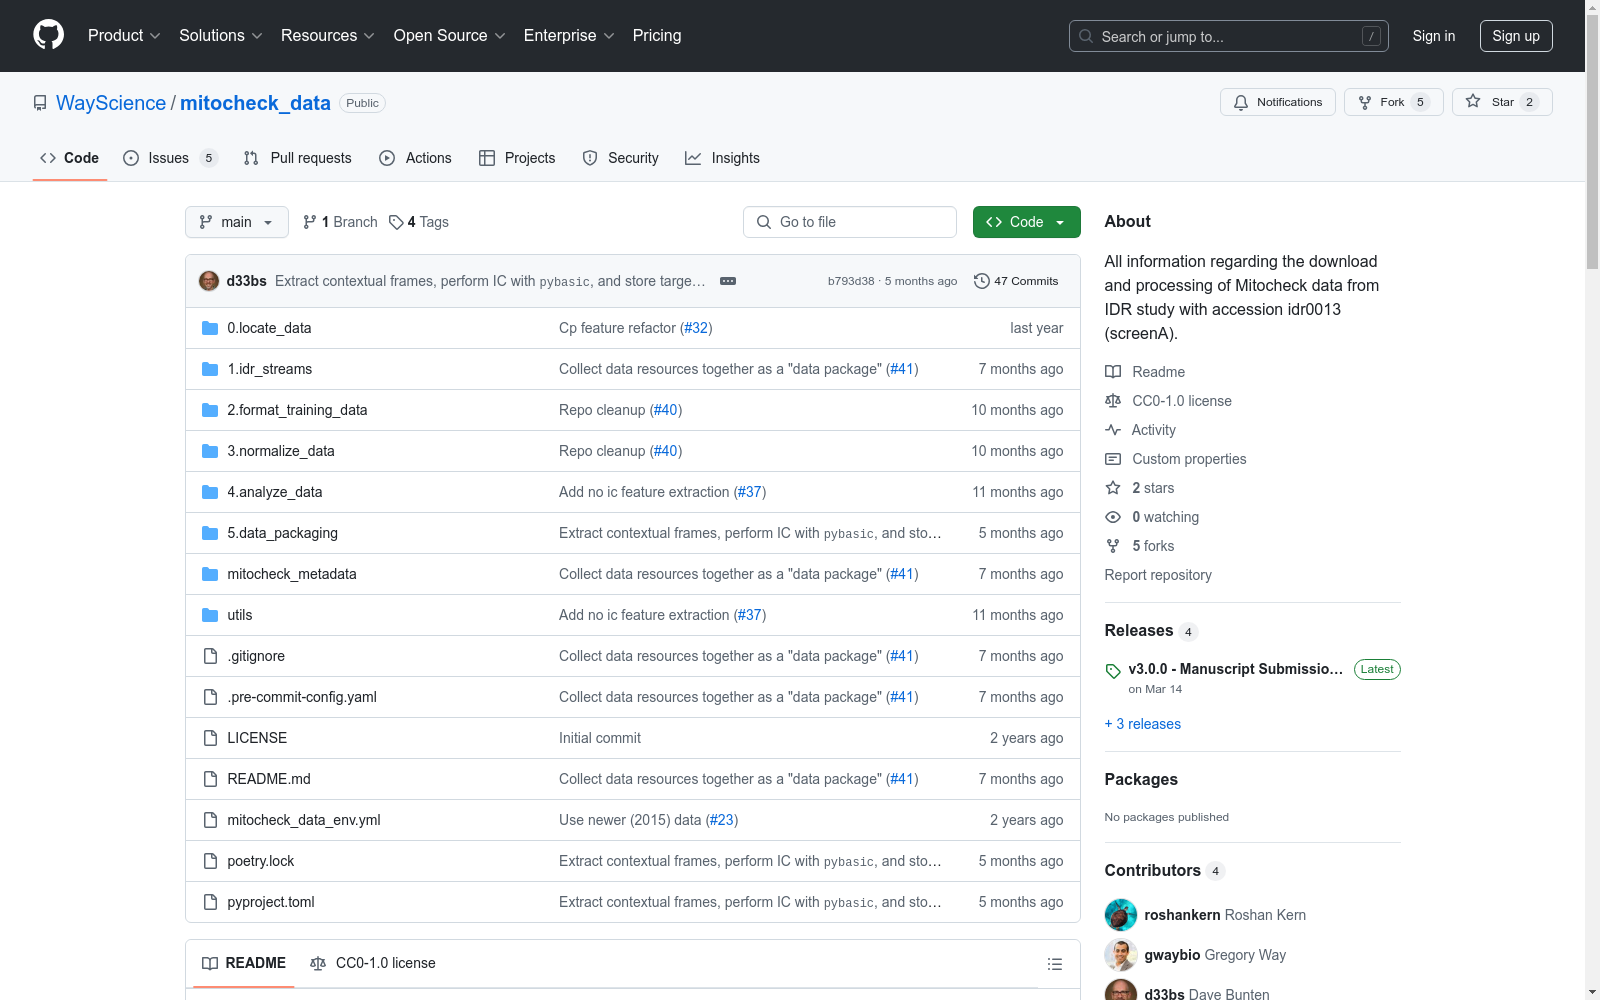Open the poetry.lock file
Image resolution: width=1600 pixels, height=1000 pixels.
coord(261,861)
